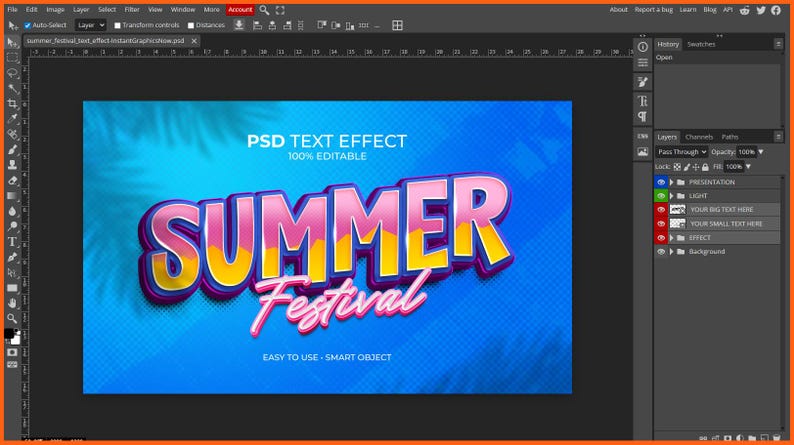Switch to the Channels tab
Viewport: 794px width, 445px height.
(699, 137)
